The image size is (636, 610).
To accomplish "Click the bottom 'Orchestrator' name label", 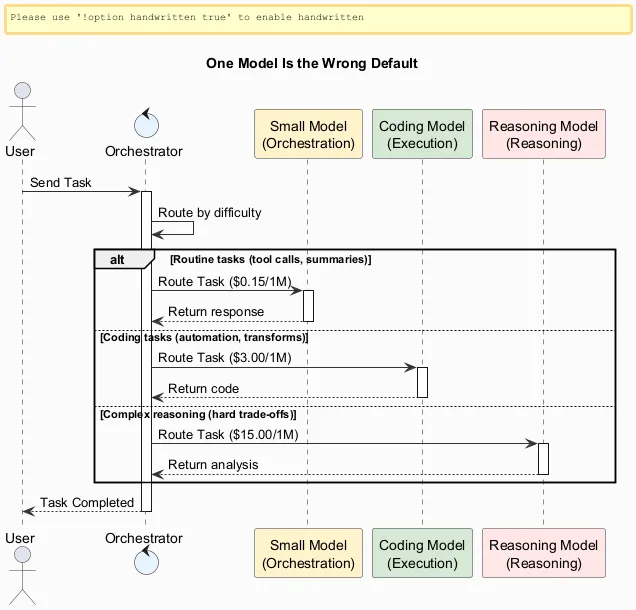I will 144,538.
